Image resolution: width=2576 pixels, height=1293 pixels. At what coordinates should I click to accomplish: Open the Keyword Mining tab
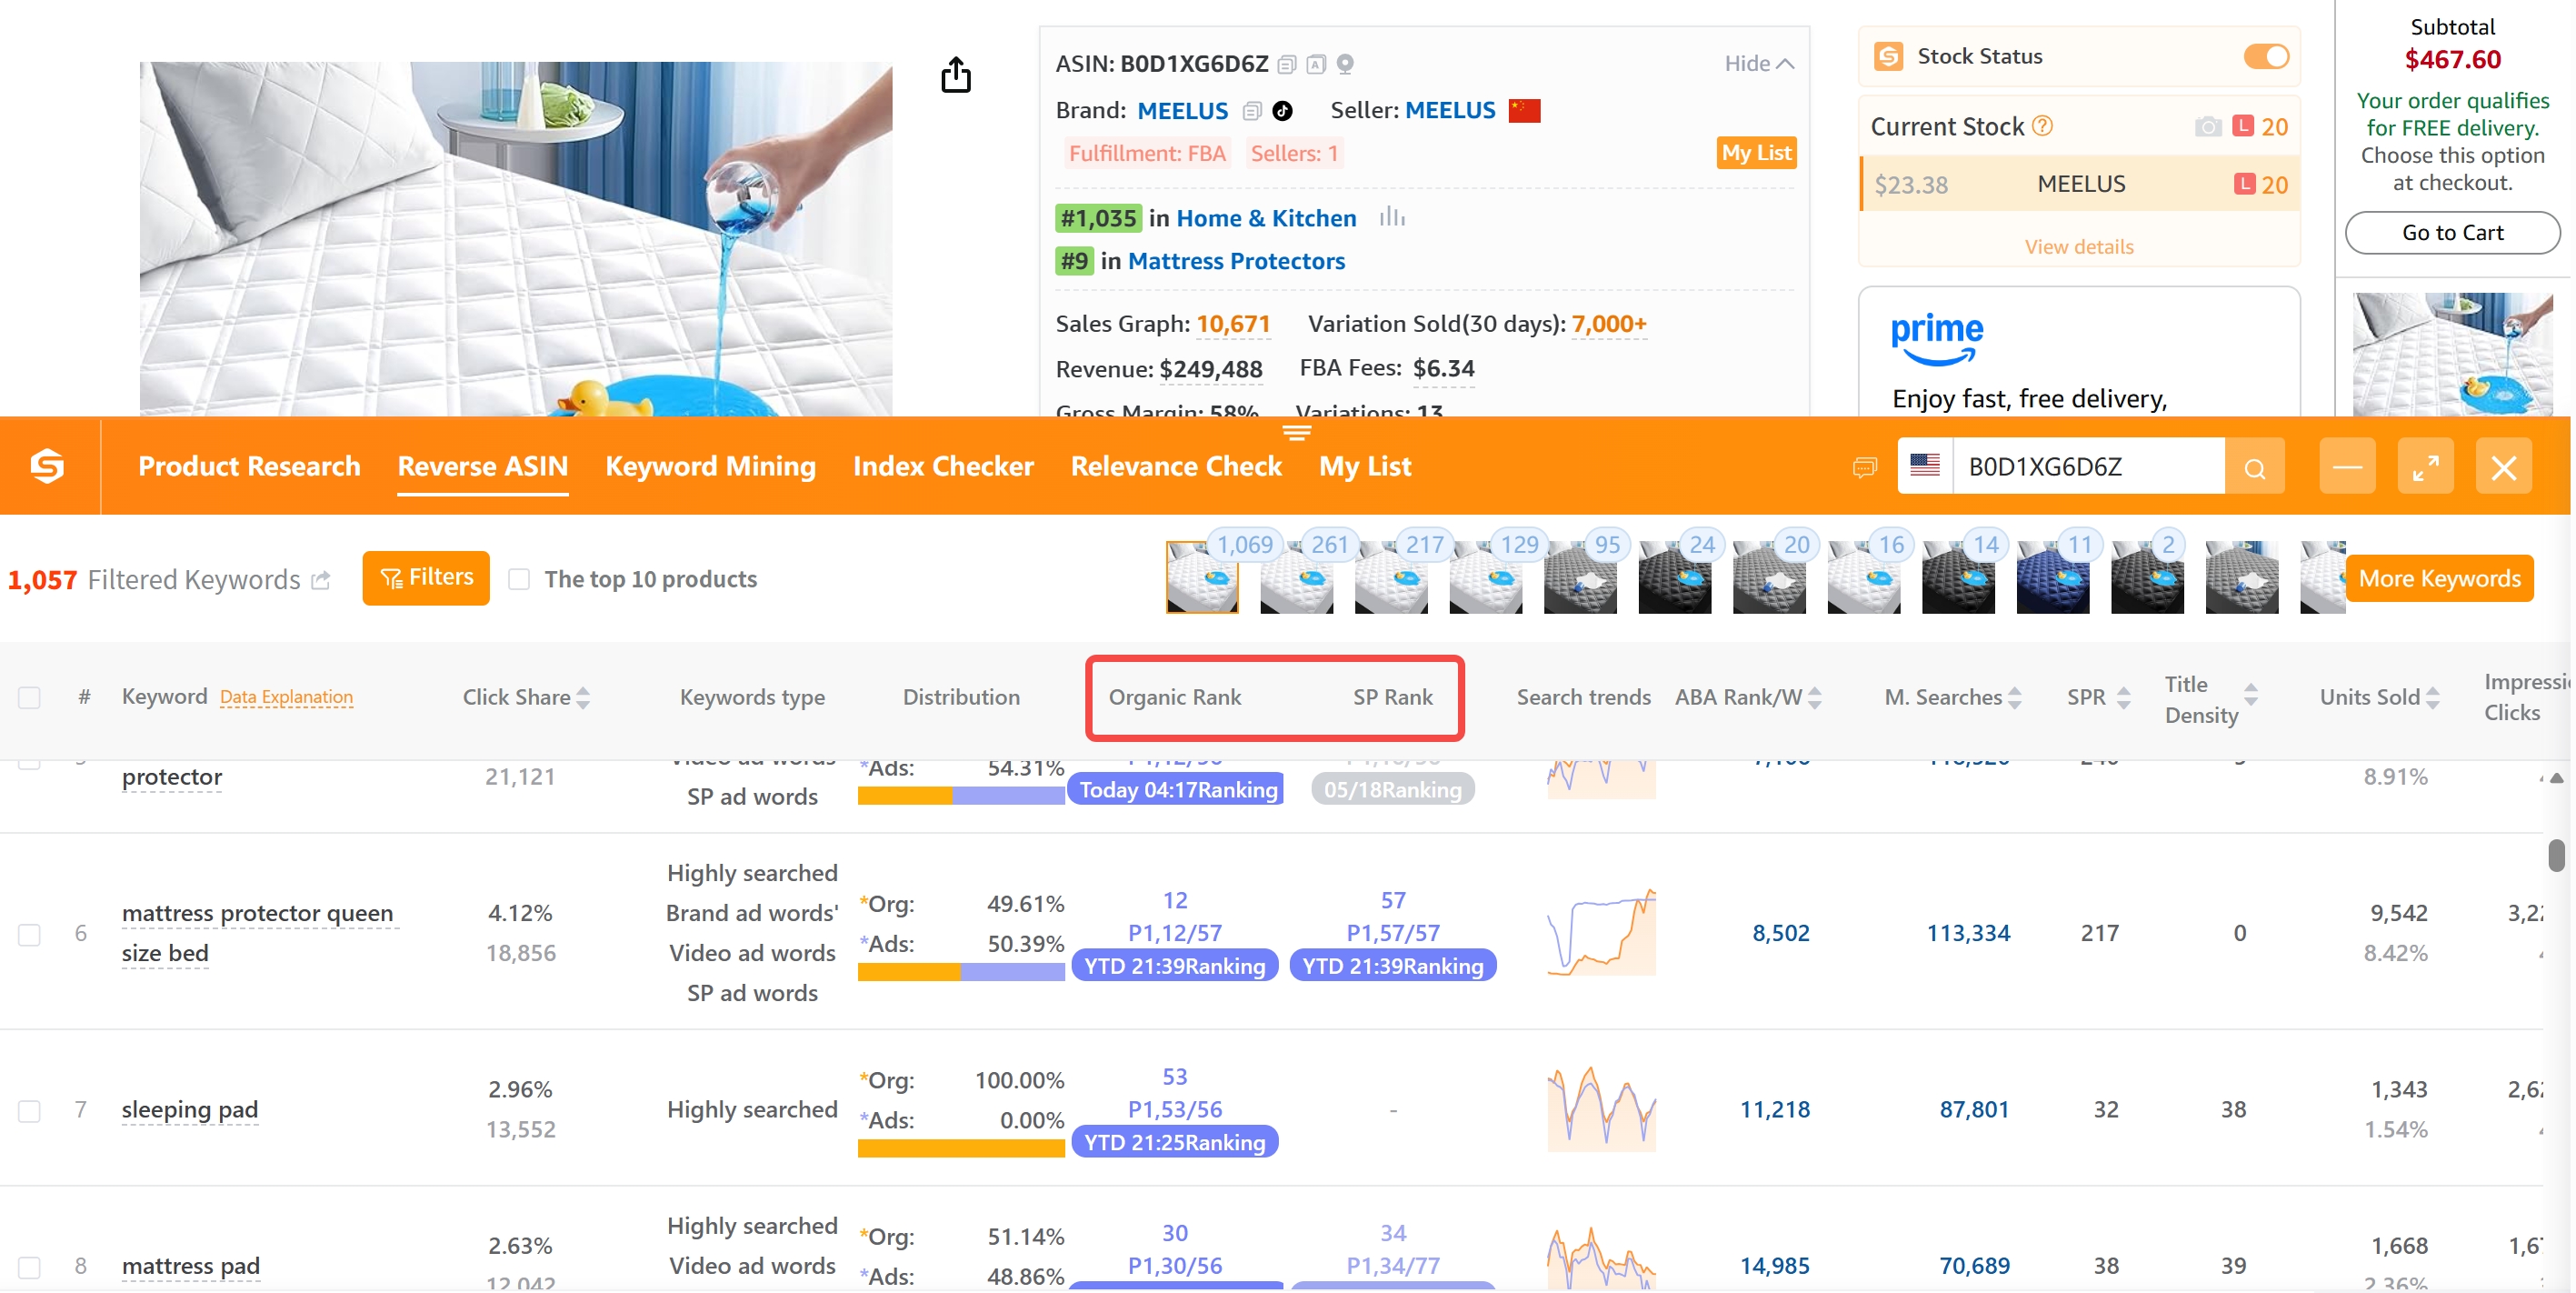(710, 466)
